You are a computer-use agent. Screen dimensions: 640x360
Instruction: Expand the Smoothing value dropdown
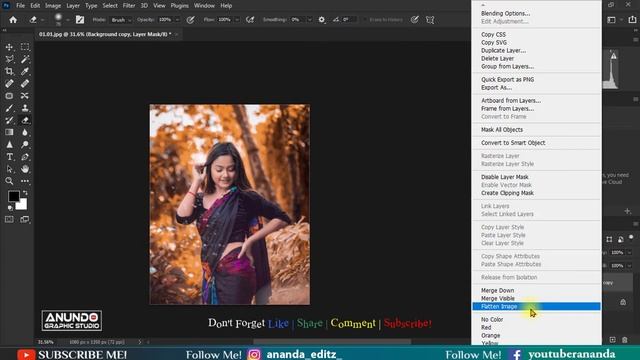point(309,20)
